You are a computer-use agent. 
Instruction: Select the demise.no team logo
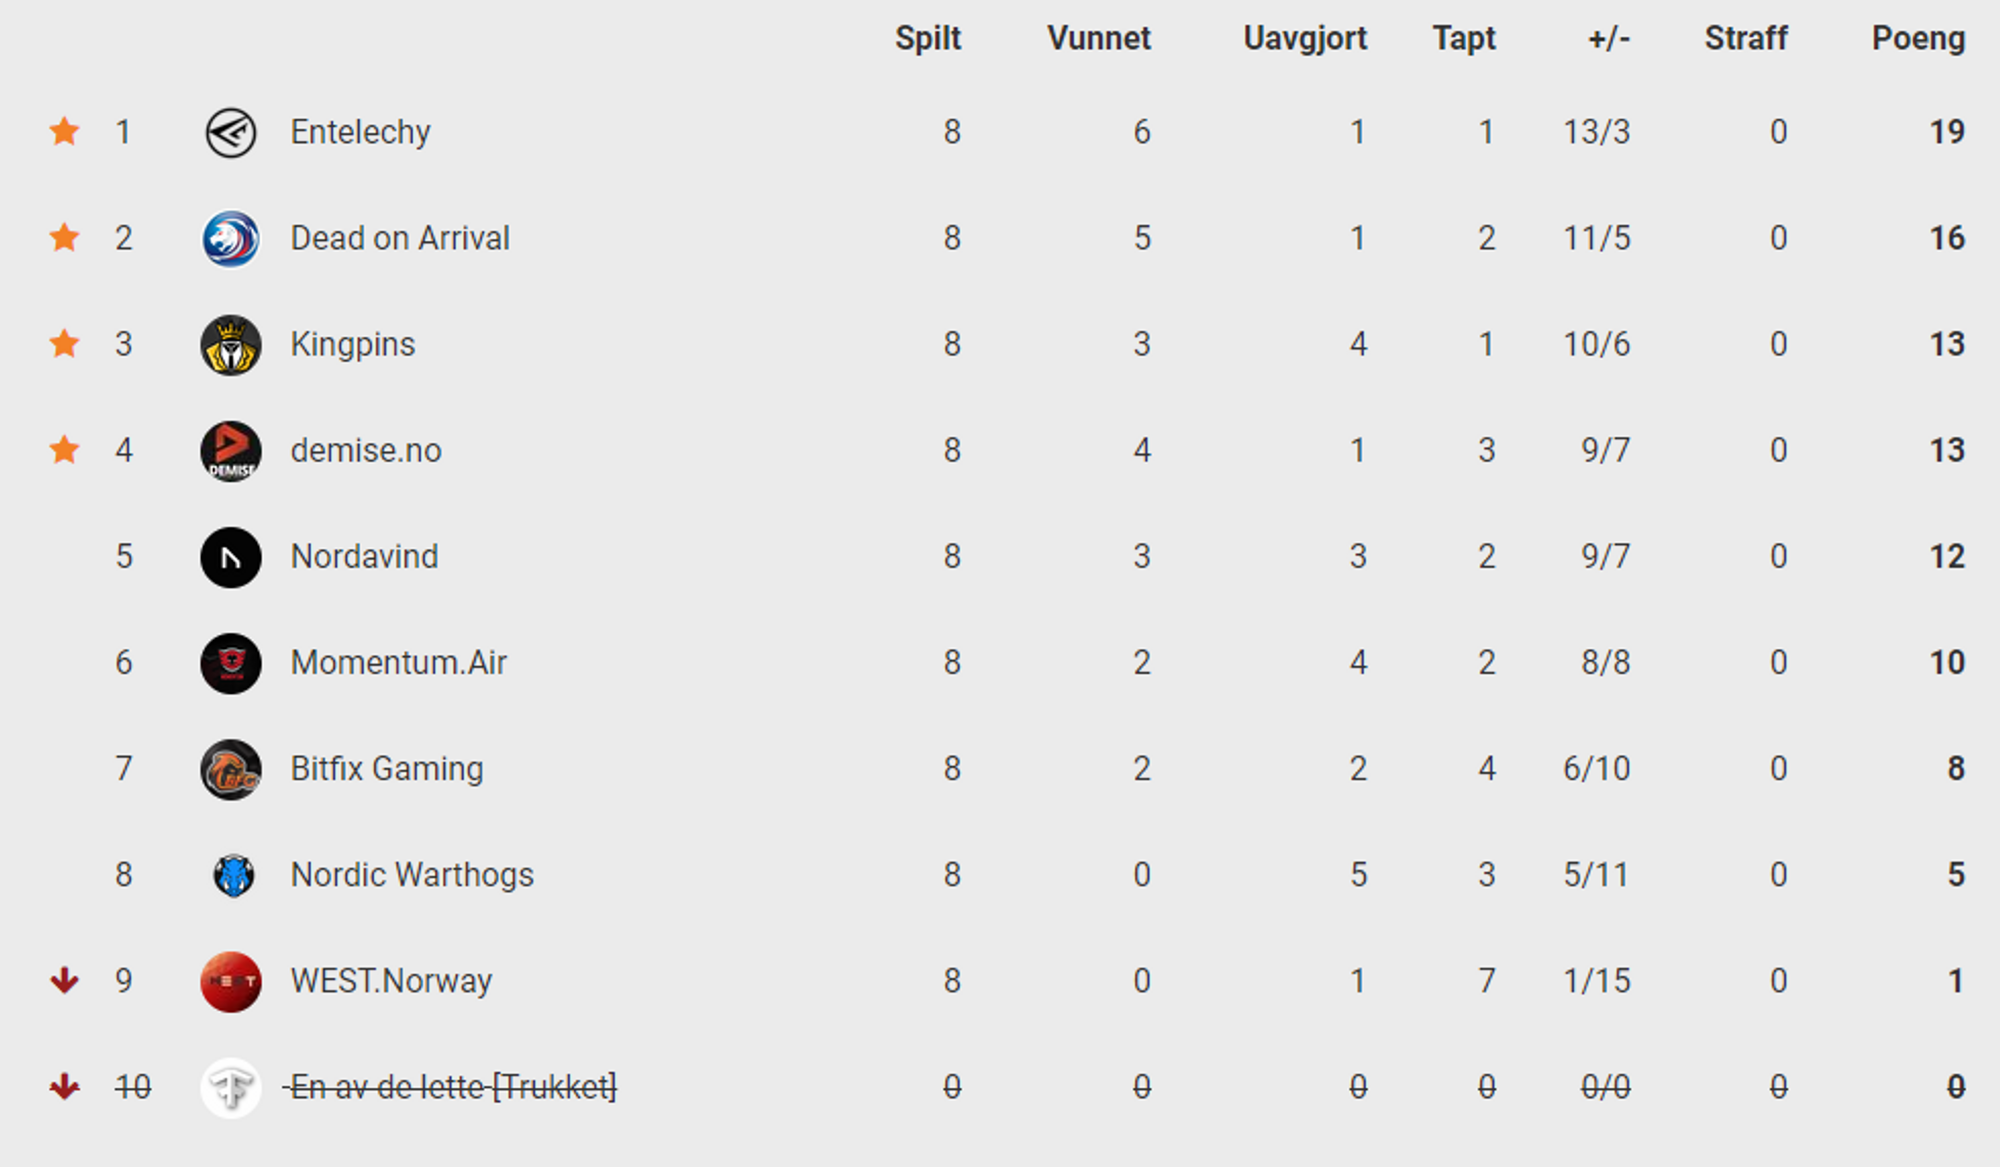tap(231, 450)
